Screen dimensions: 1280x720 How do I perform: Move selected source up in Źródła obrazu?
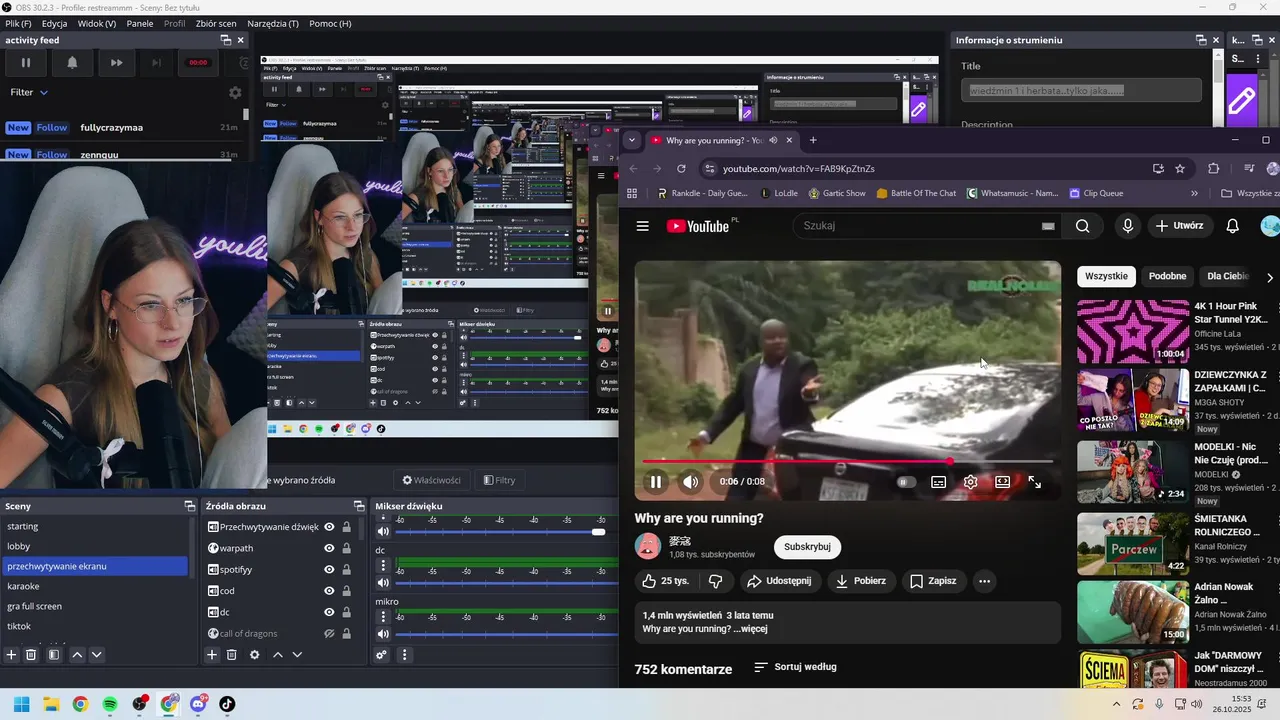click(278, 655)
